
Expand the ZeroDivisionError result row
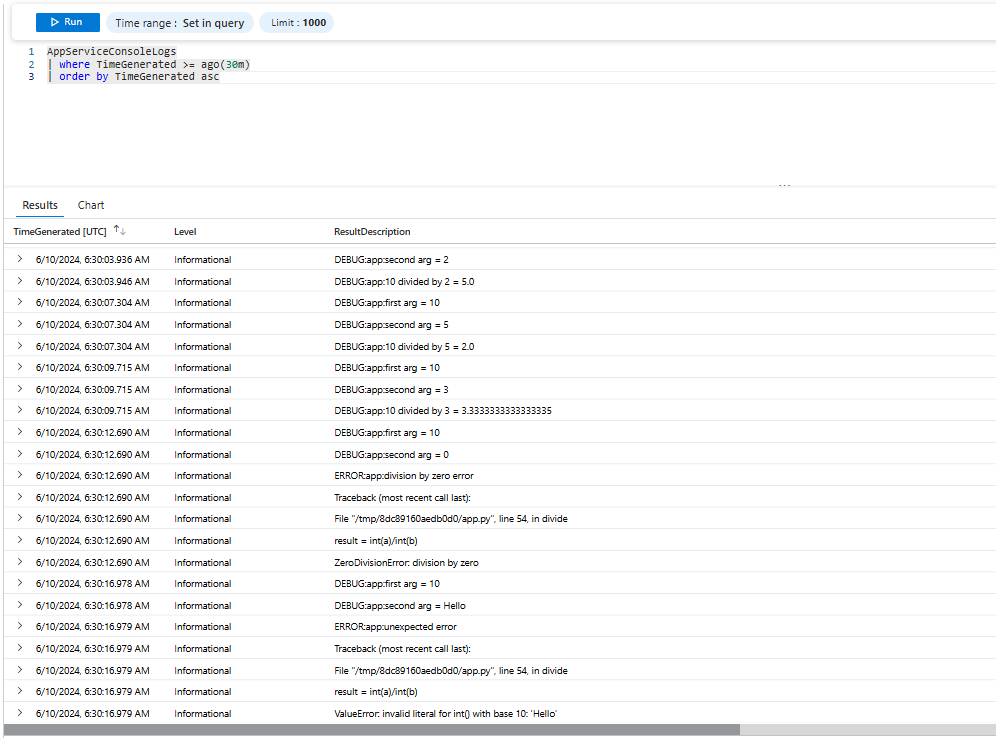[20, 562]
